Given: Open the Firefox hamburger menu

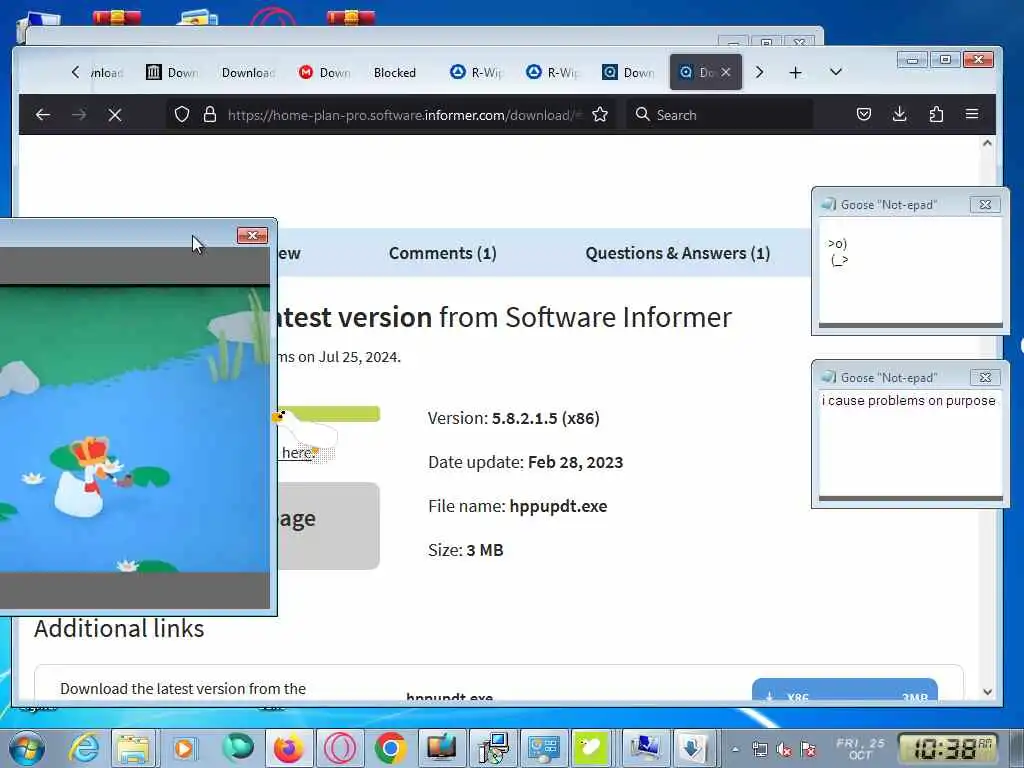Looking at the screenshot, I should [972, 114].
